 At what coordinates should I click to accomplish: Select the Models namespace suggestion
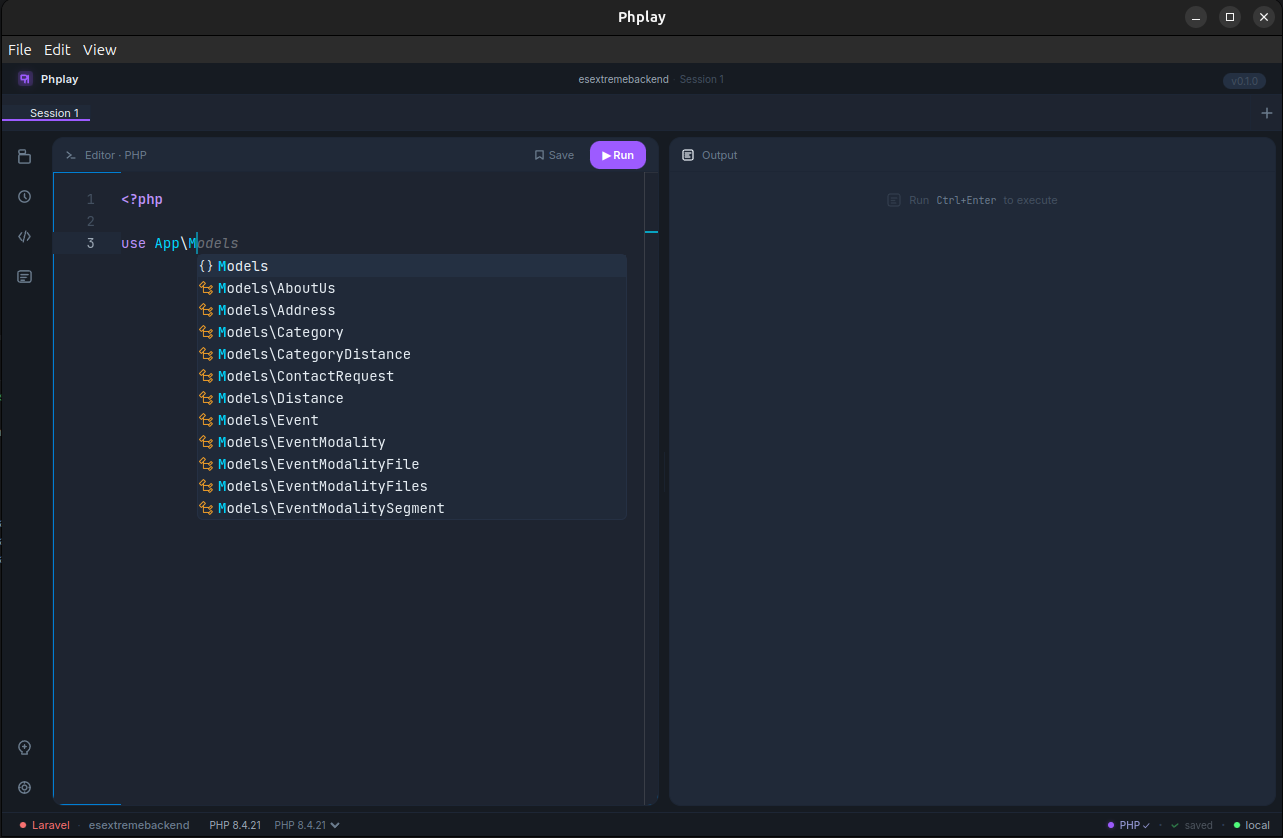click(412, 266)
